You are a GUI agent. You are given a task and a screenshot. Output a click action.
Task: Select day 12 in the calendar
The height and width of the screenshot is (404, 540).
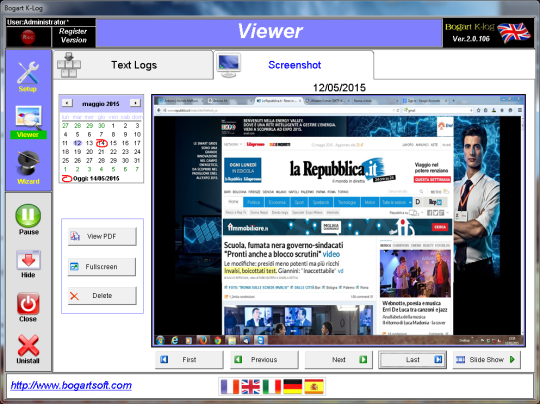coord(77,143)
